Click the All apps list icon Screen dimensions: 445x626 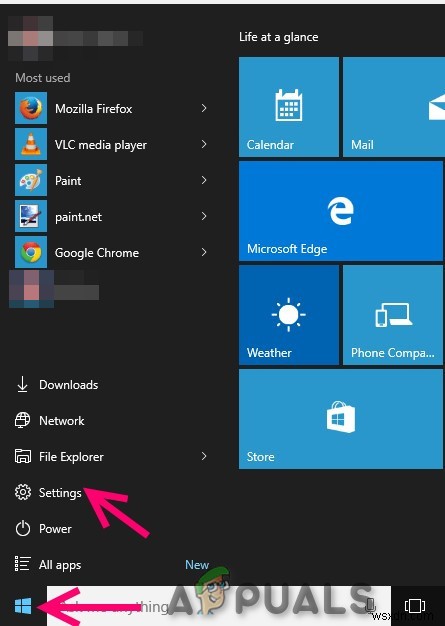tap(22, 564)
